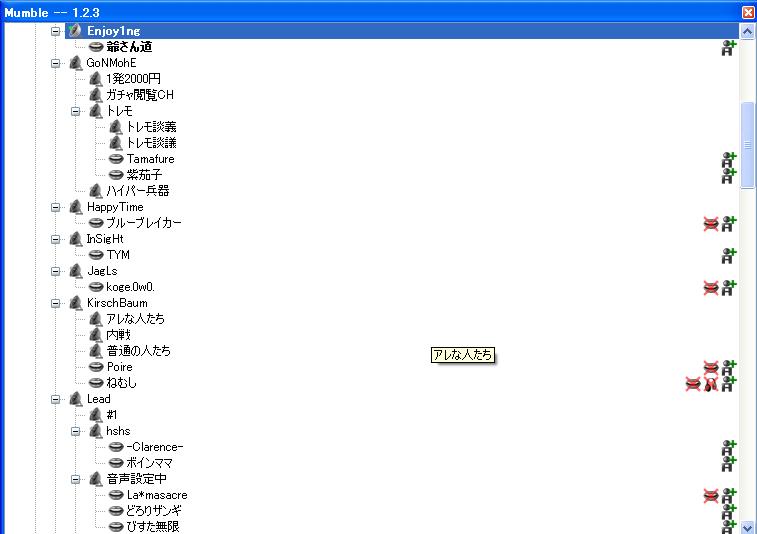Click the authenticated icon beside -Clarence-
The height and width of the screenshot is (534, 757).
[x=729, y=447]
